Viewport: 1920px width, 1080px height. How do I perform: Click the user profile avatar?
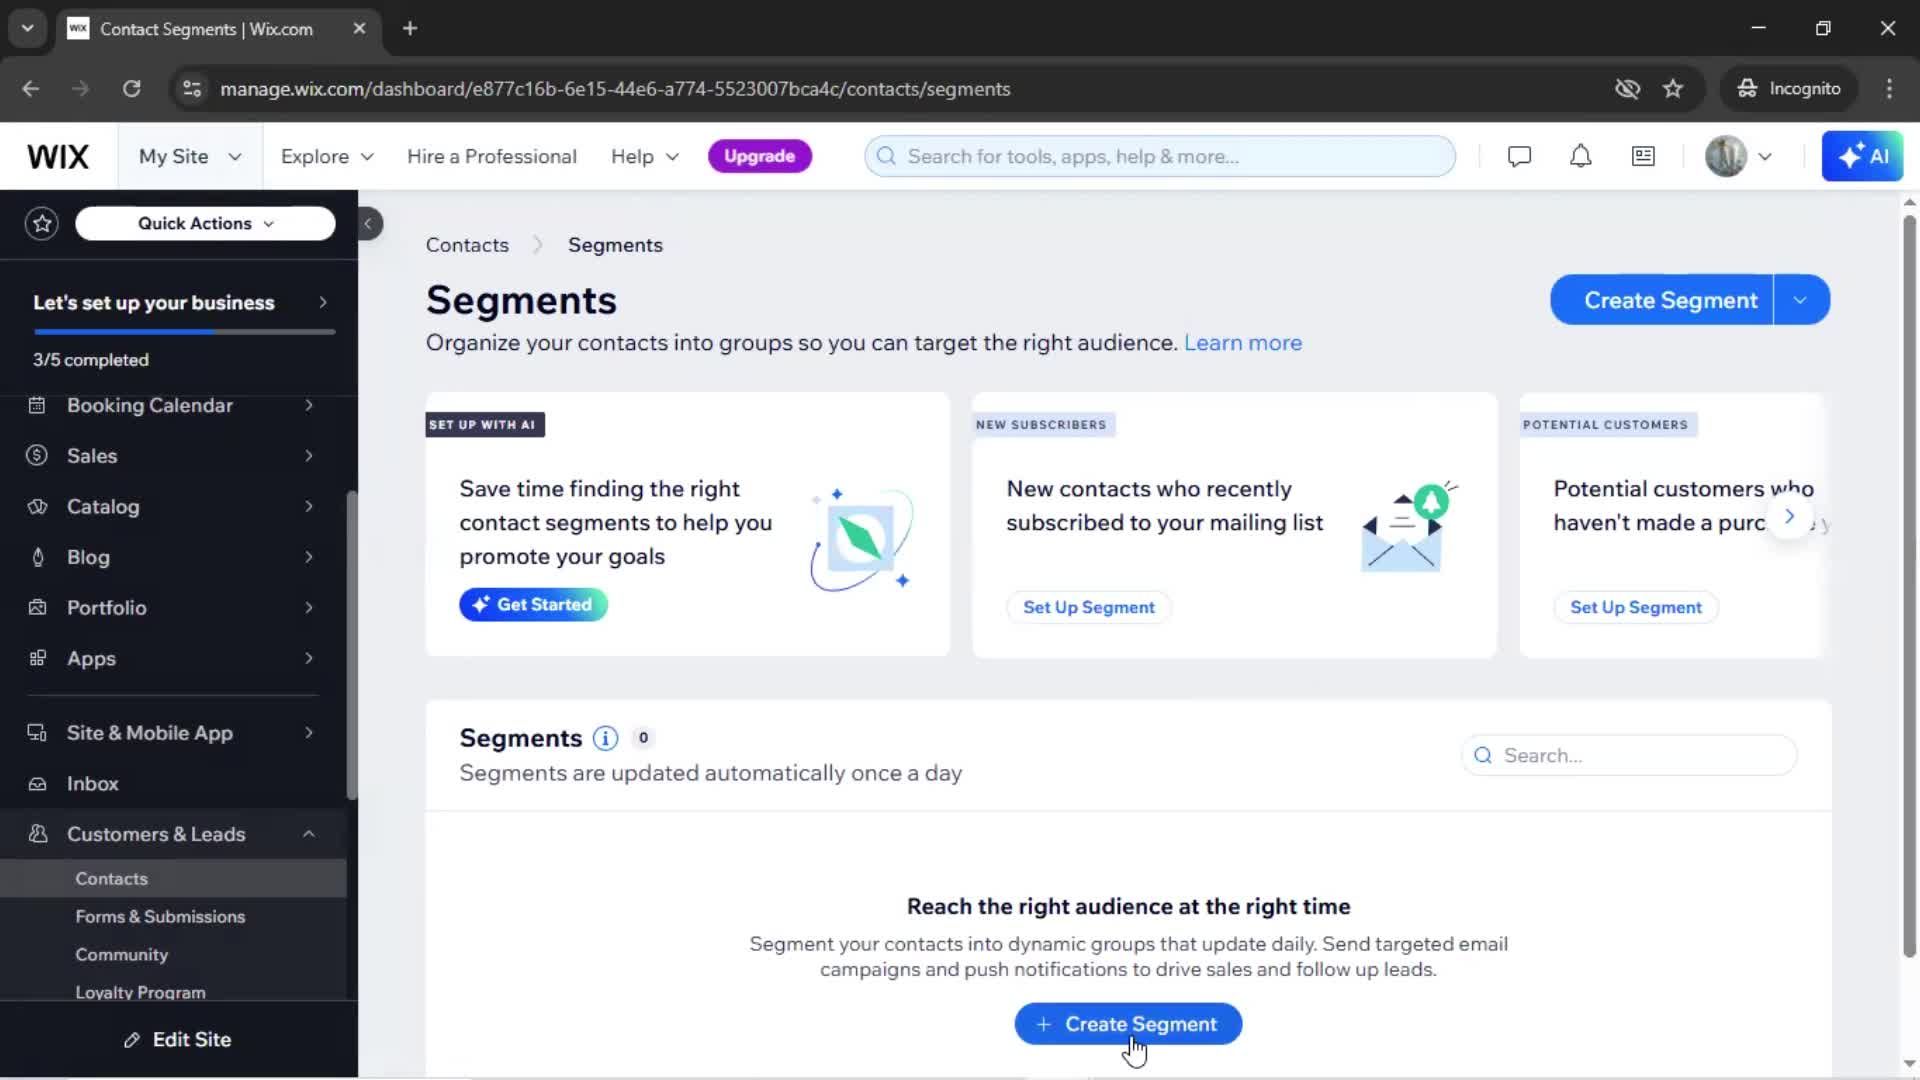coord(1725,157)
